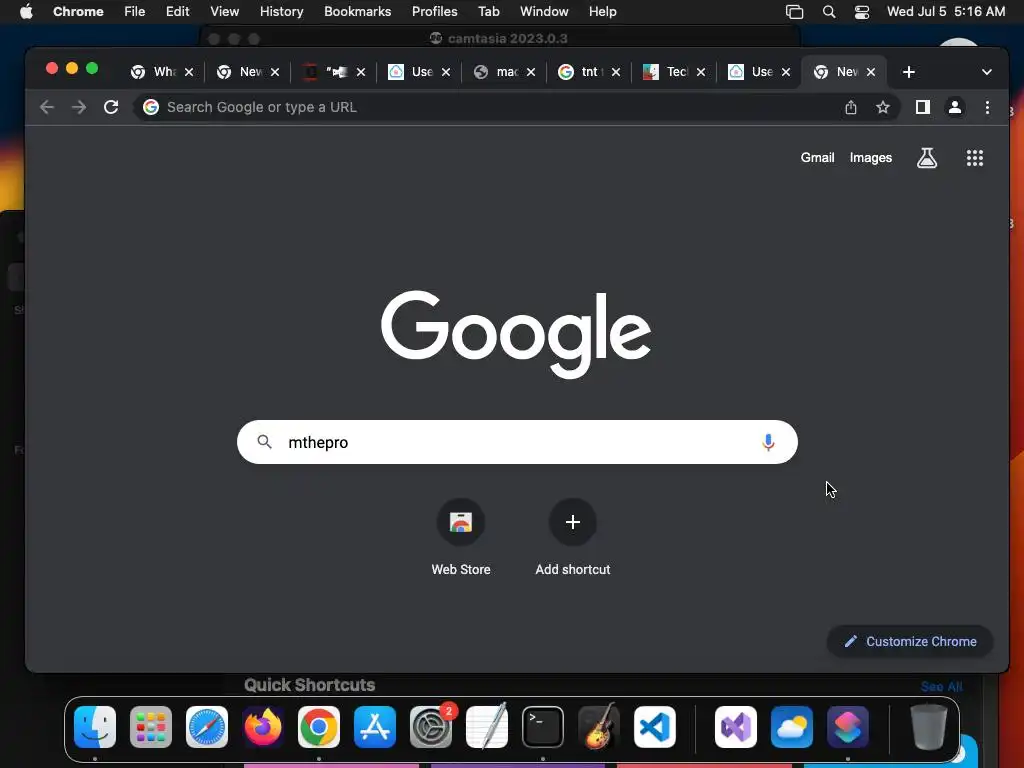Expand the tab search chevron

point(987,72)
